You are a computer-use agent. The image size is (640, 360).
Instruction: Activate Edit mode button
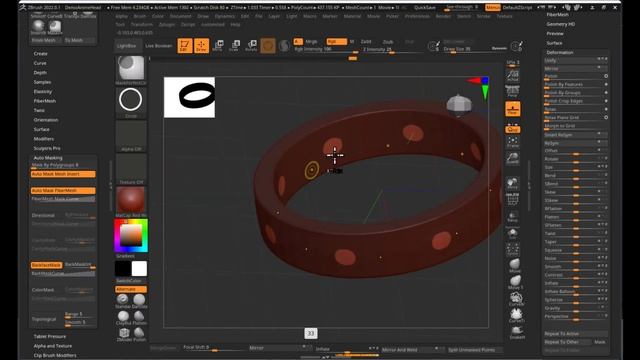pyautogui.click(x=185, y=45)
